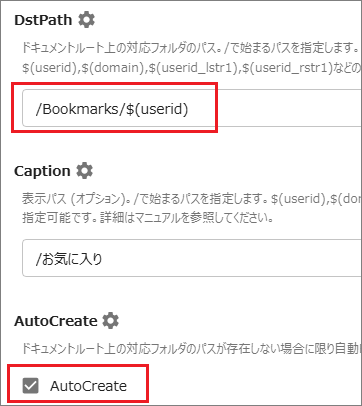Toggle the AutoCreate checkbox
The image size is (362, 406).
(x=30, y=386)
